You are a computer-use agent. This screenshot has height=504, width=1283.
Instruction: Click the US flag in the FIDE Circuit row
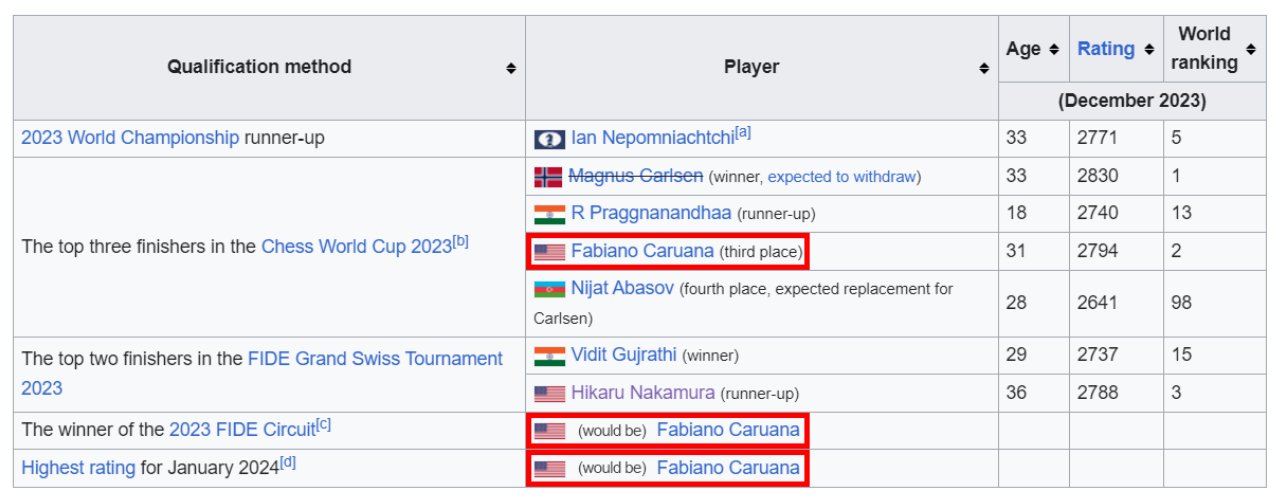pos(549,431)
